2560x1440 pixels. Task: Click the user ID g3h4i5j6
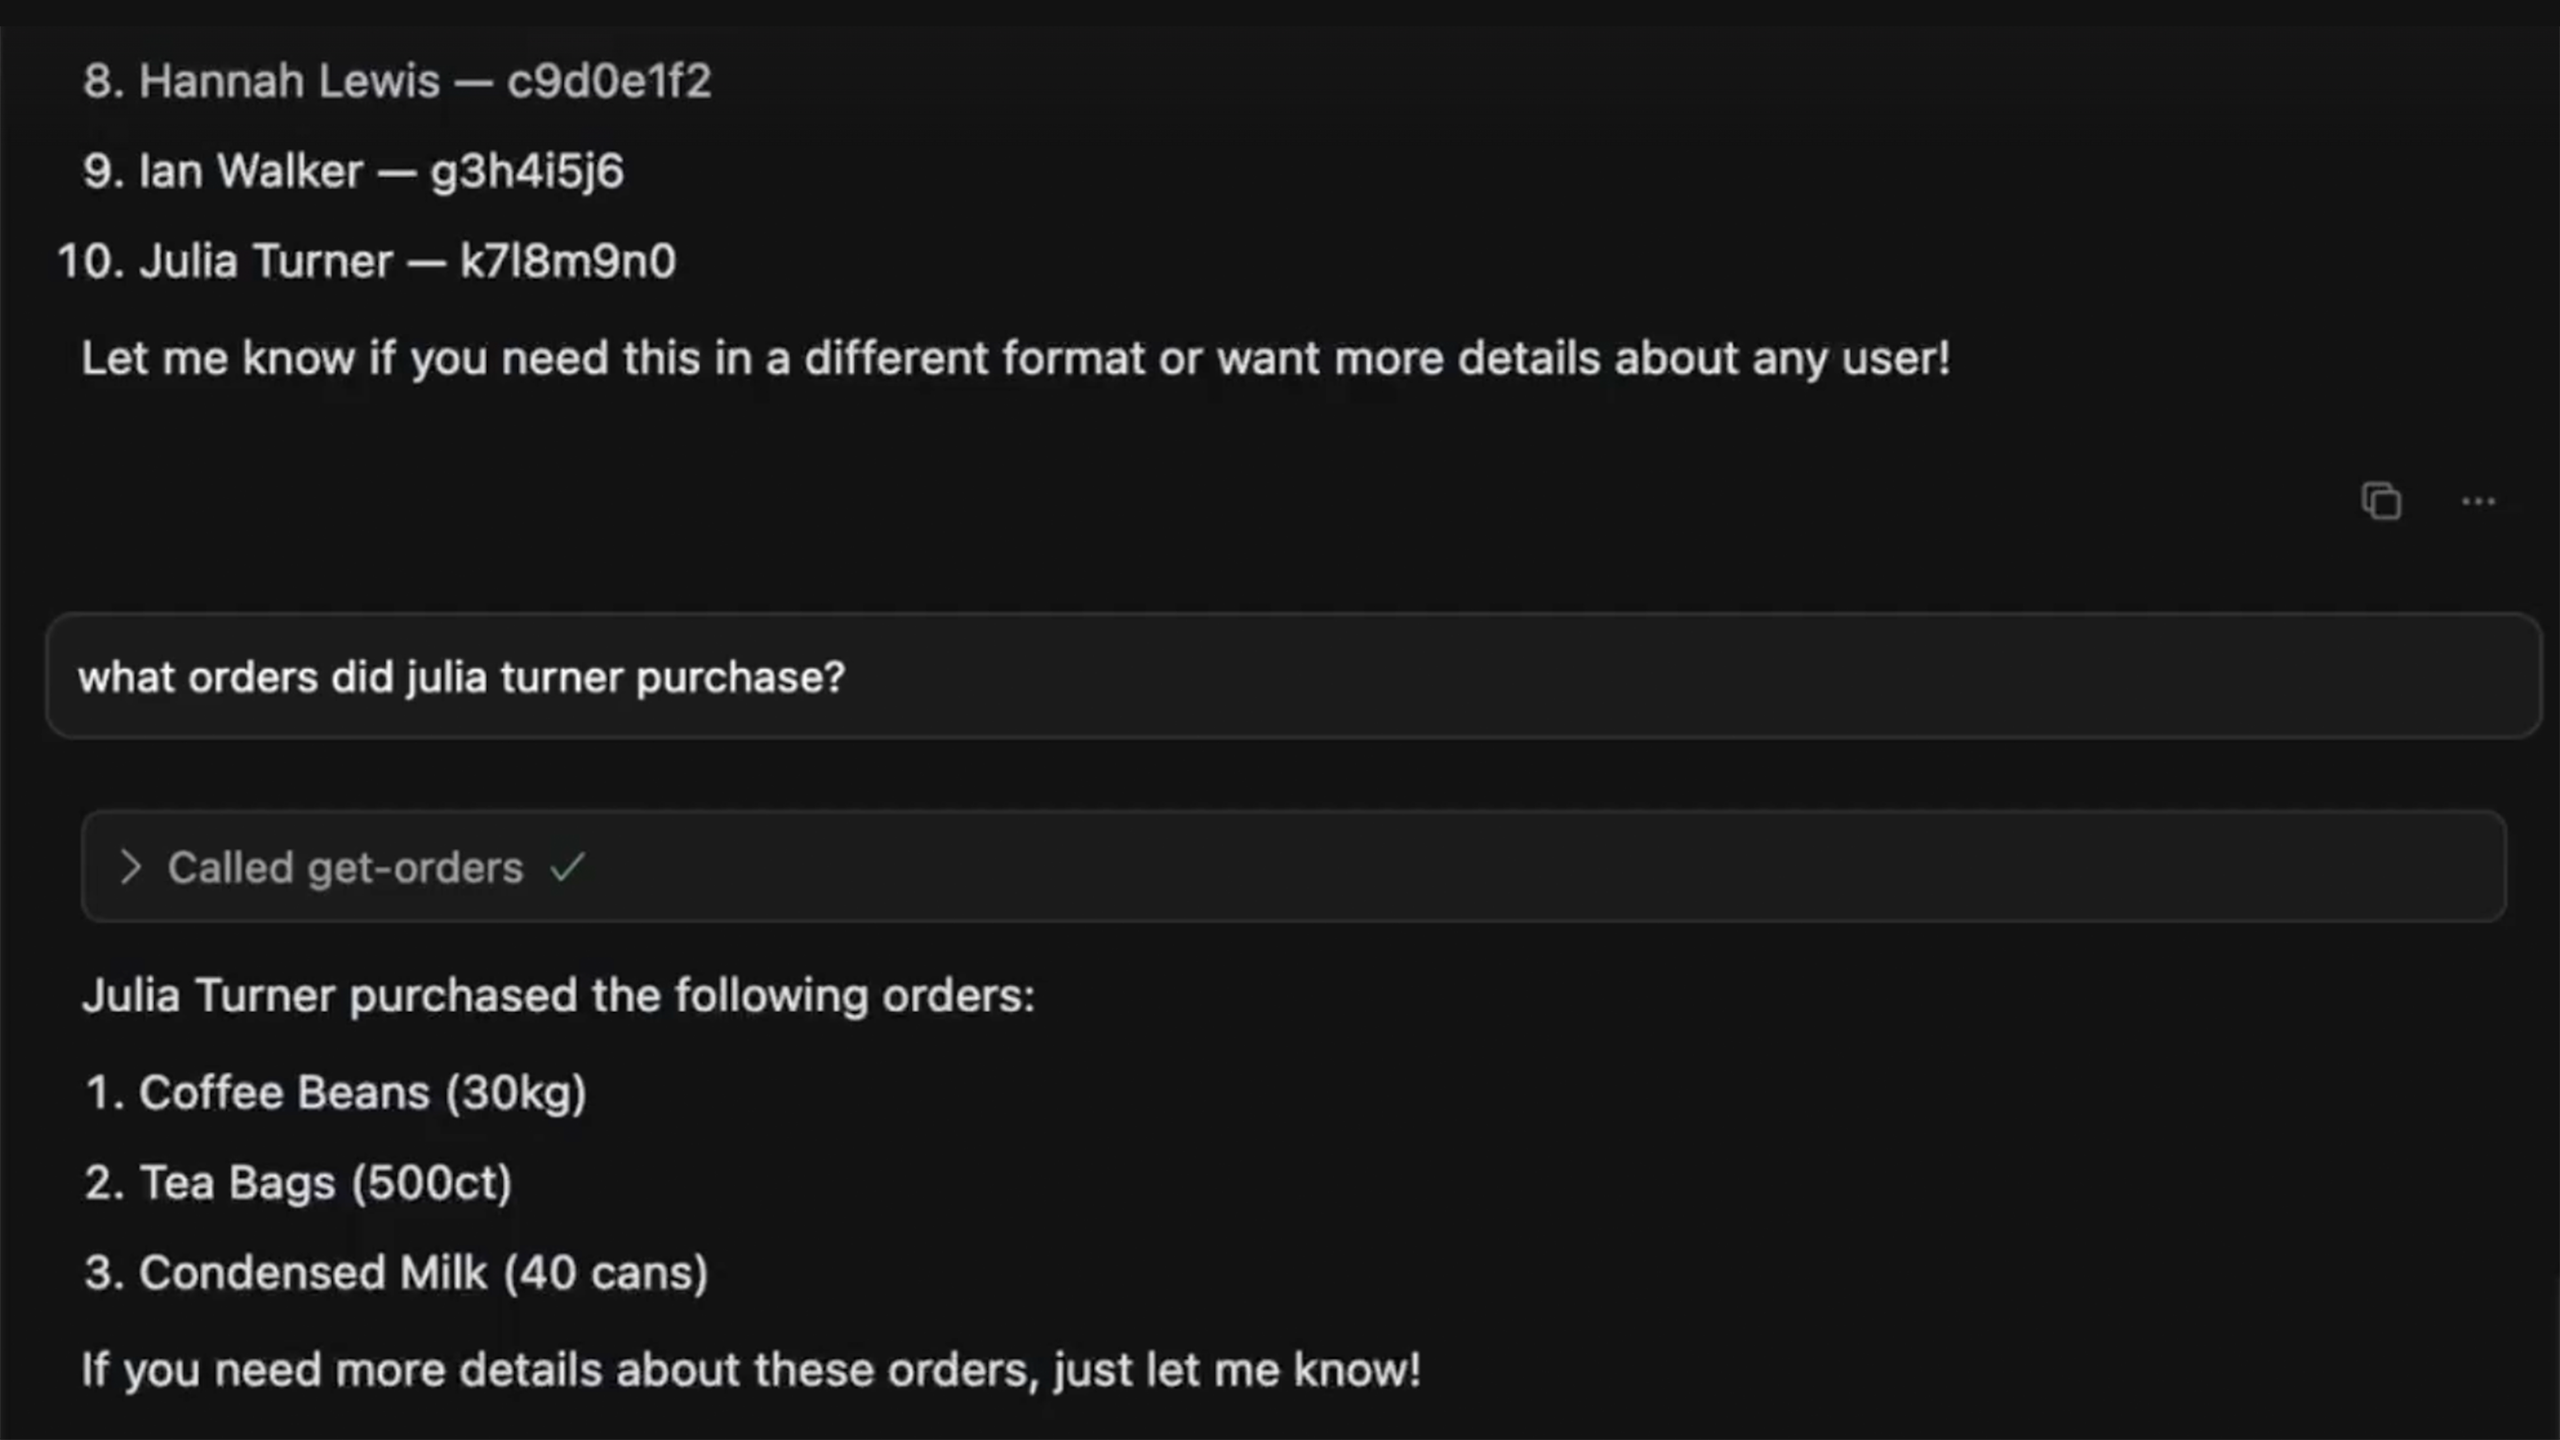pyautogui.click(x=527, y=171)
